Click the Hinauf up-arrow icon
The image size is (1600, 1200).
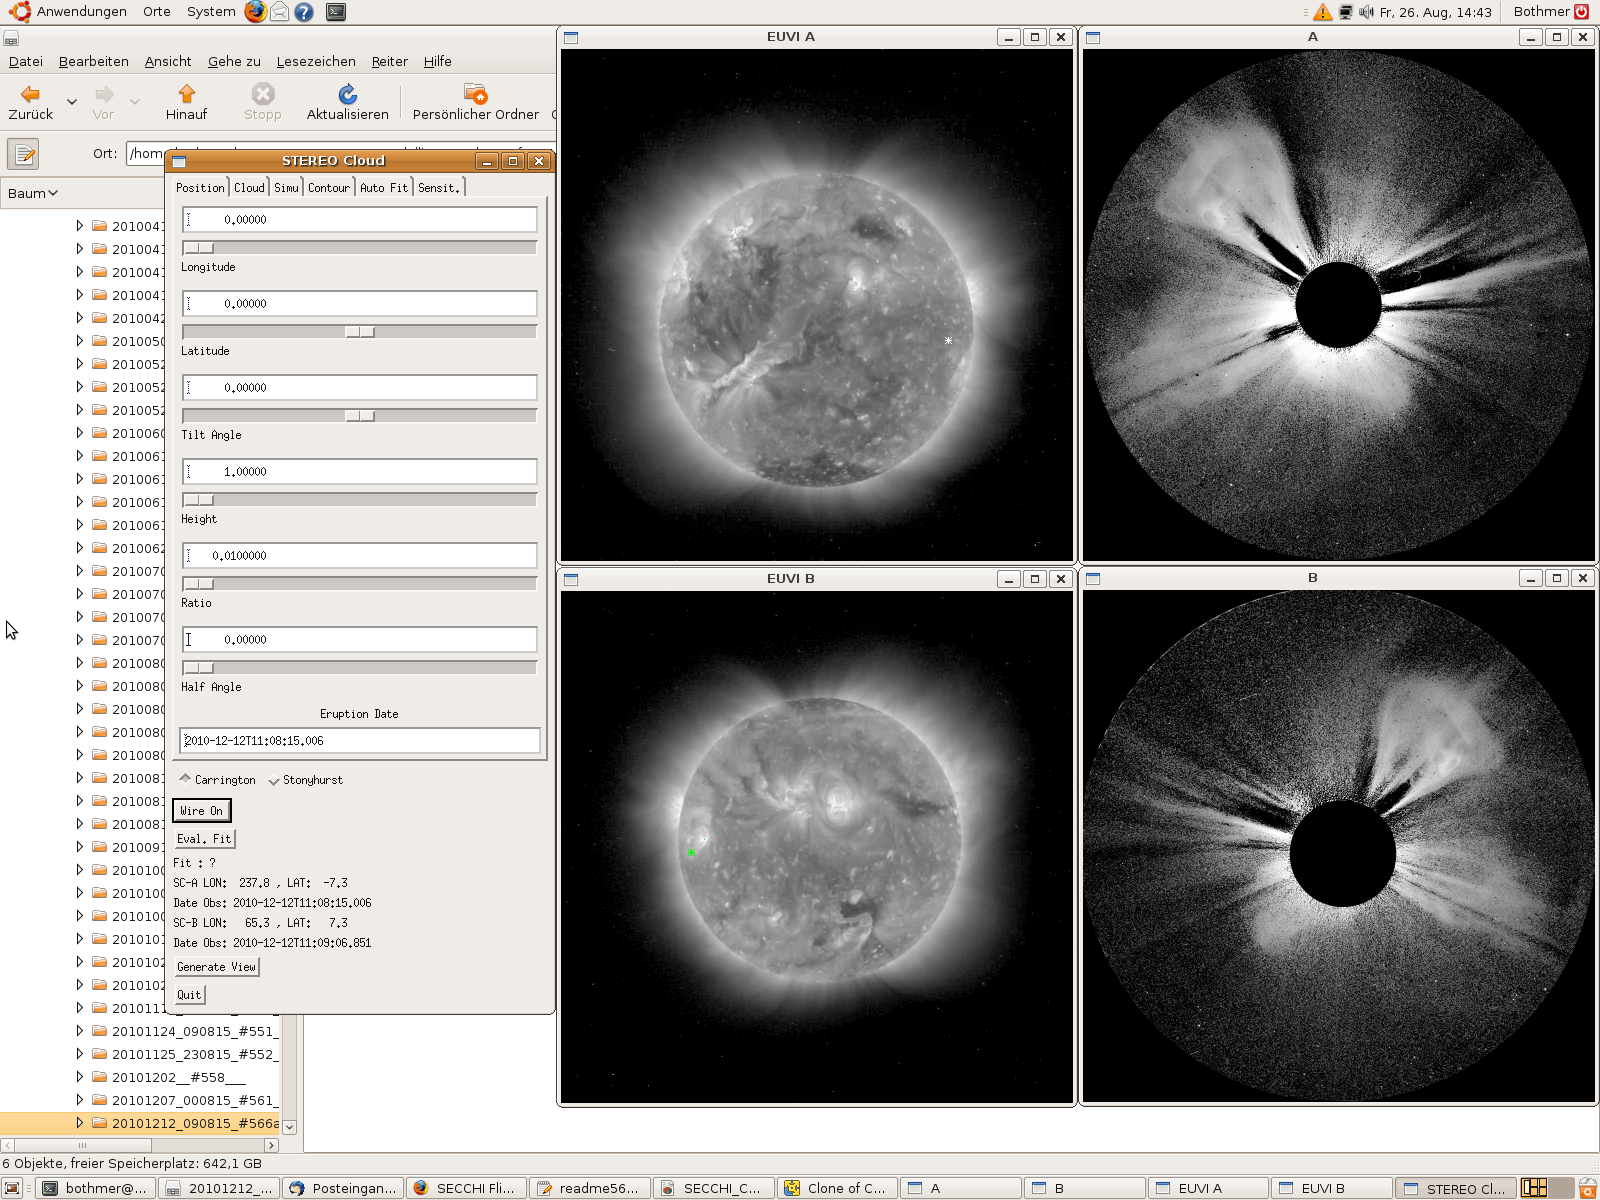click(187, 94)
